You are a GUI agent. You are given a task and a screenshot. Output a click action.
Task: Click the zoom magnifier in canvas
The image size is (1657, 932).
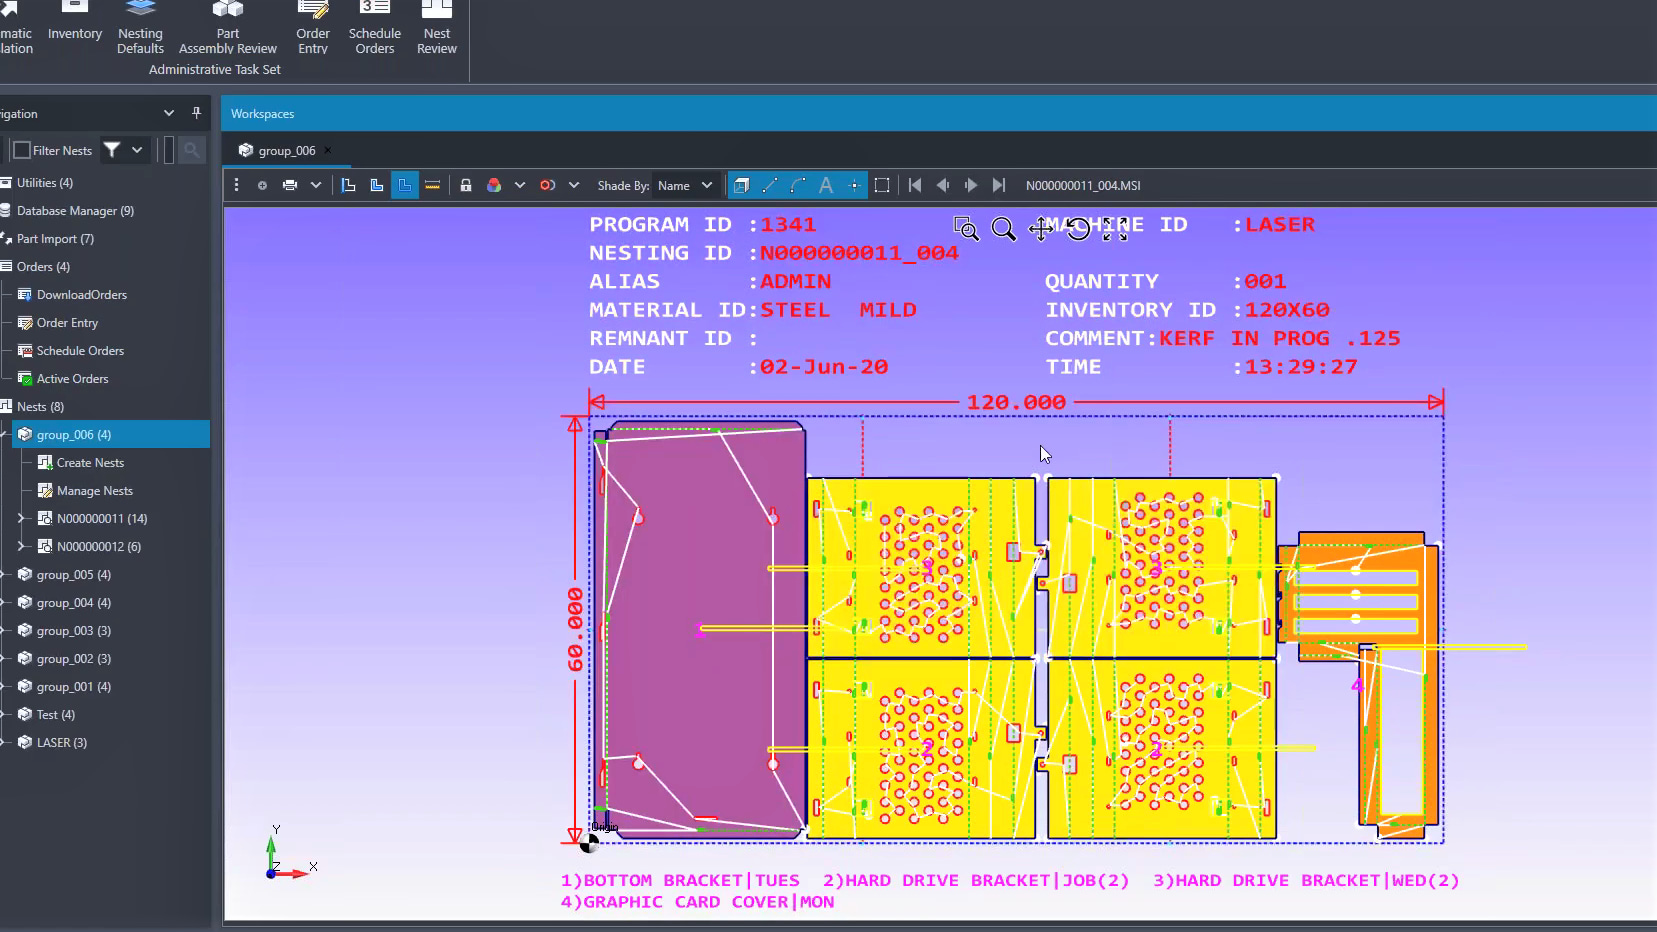click(x=1003, y=229)
